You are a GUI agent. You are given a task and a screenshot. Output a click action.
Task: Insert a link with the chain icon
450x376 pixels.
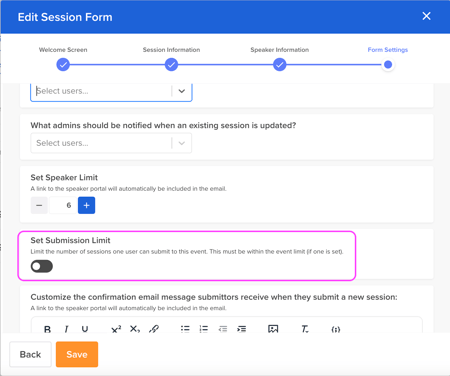tap(154, 329)
